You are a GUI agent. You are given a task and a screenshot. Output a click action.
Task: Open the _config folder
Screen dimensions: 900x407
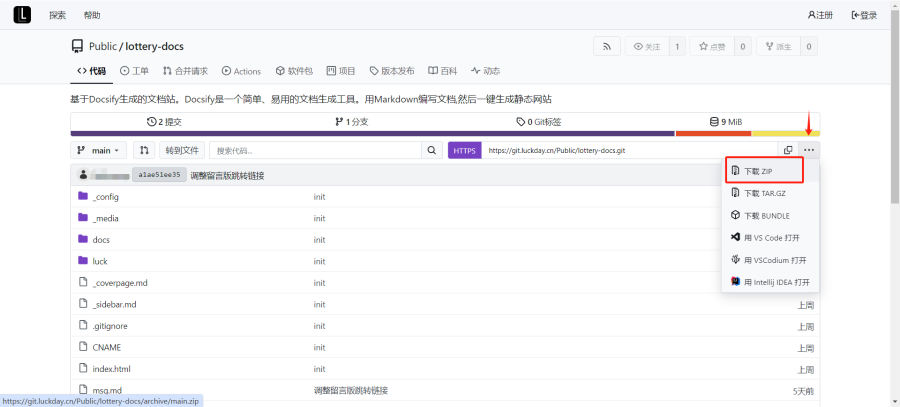pyautogui.click(x=106, y=197)
